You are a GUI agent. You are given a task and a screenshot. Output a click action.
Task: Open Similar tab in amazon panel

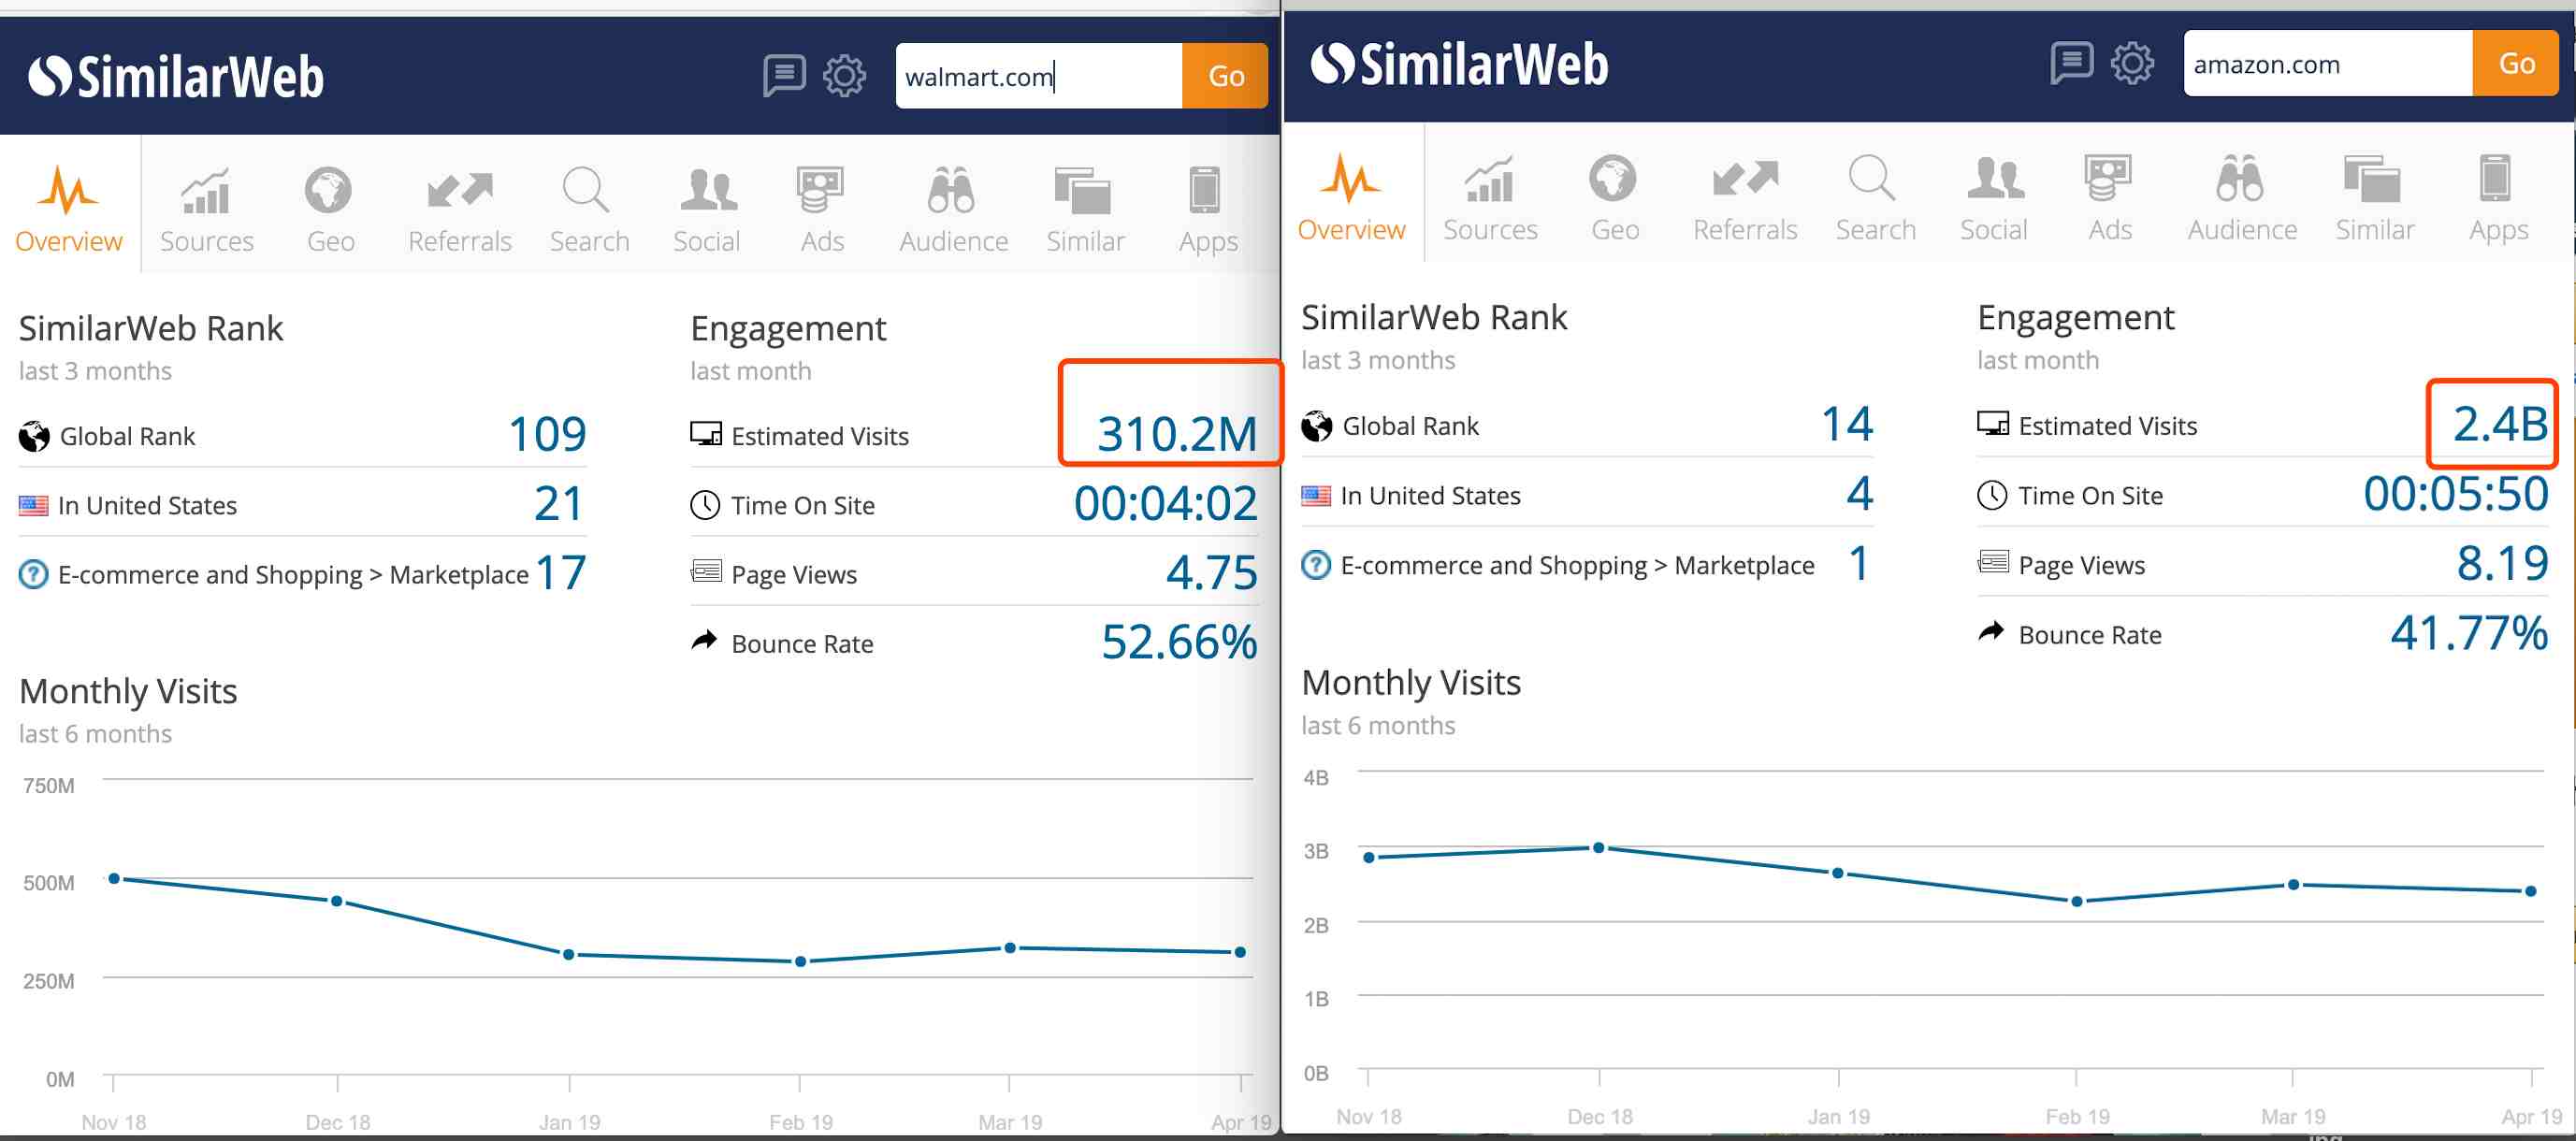click(x=2374, y=198)
